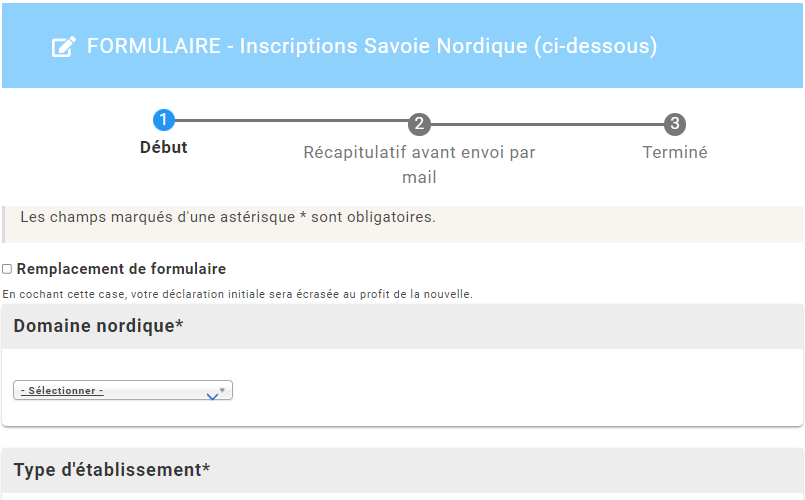Click the step 1 circle icon

coord(164,122)
